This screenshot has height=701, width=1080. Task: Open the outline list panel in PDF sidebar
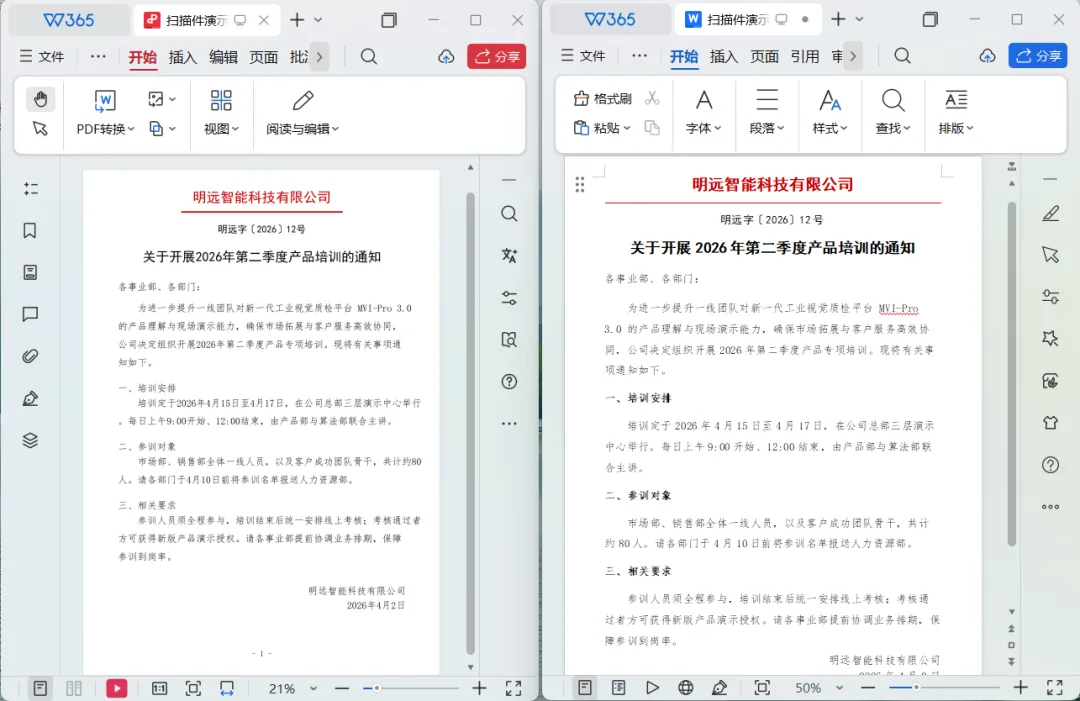30,189
